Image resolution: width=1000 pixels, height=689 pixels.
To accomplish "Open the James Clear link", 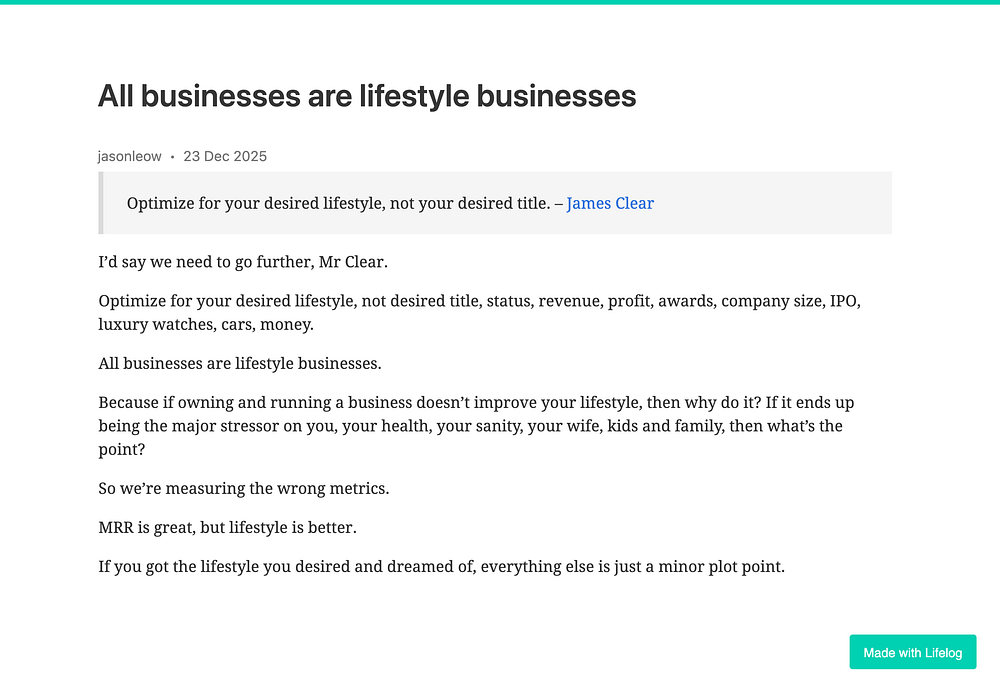I will 610,204.
